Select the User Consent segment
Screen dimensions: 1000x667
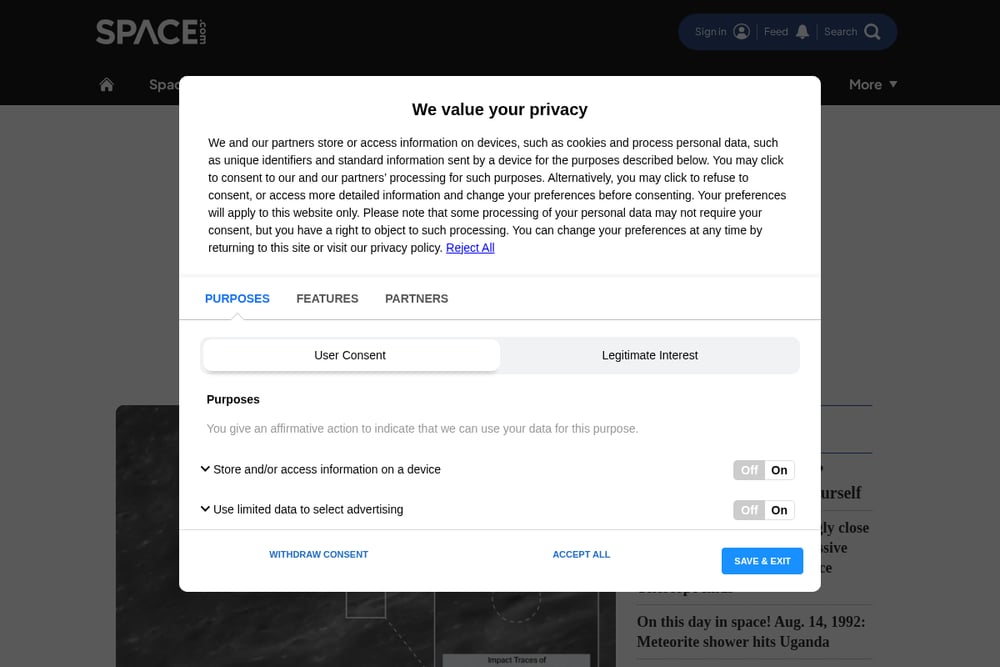click(x=350, y=355)
